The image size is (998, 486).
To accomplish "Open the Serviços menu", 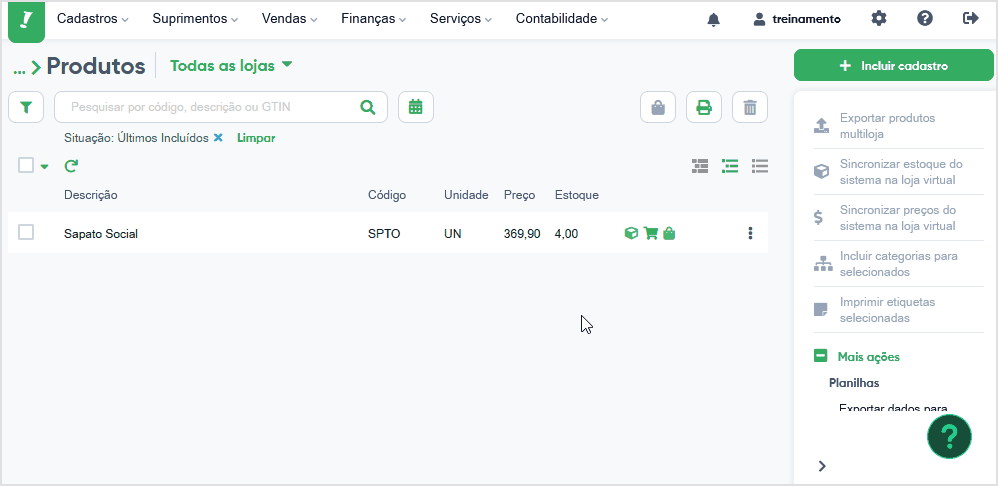I will tap(461, 19).
